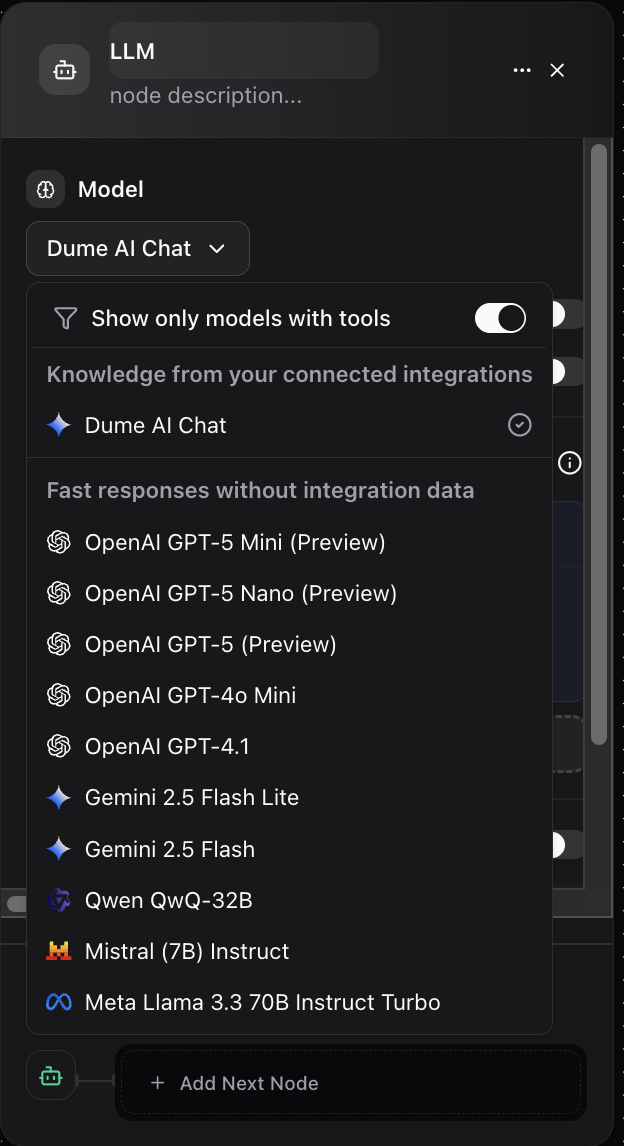Click the Add Next Node button
The image size is (624, 1146).
pyautogui.click(x=350, y=1083)
